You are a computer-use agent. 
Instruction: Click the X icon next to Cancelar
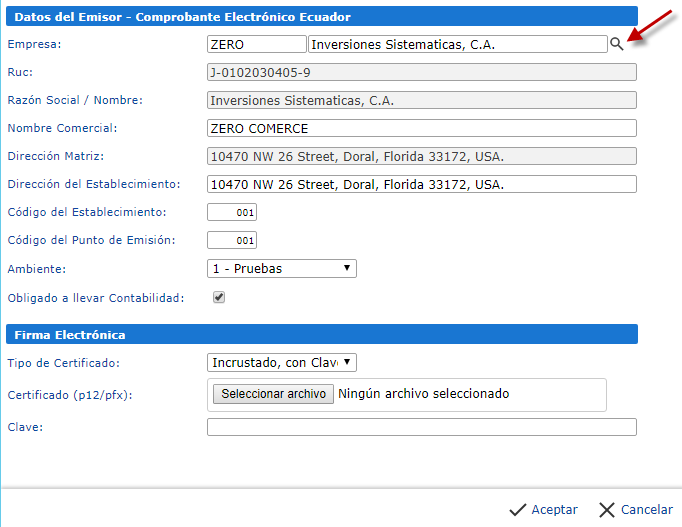point(606,510)
